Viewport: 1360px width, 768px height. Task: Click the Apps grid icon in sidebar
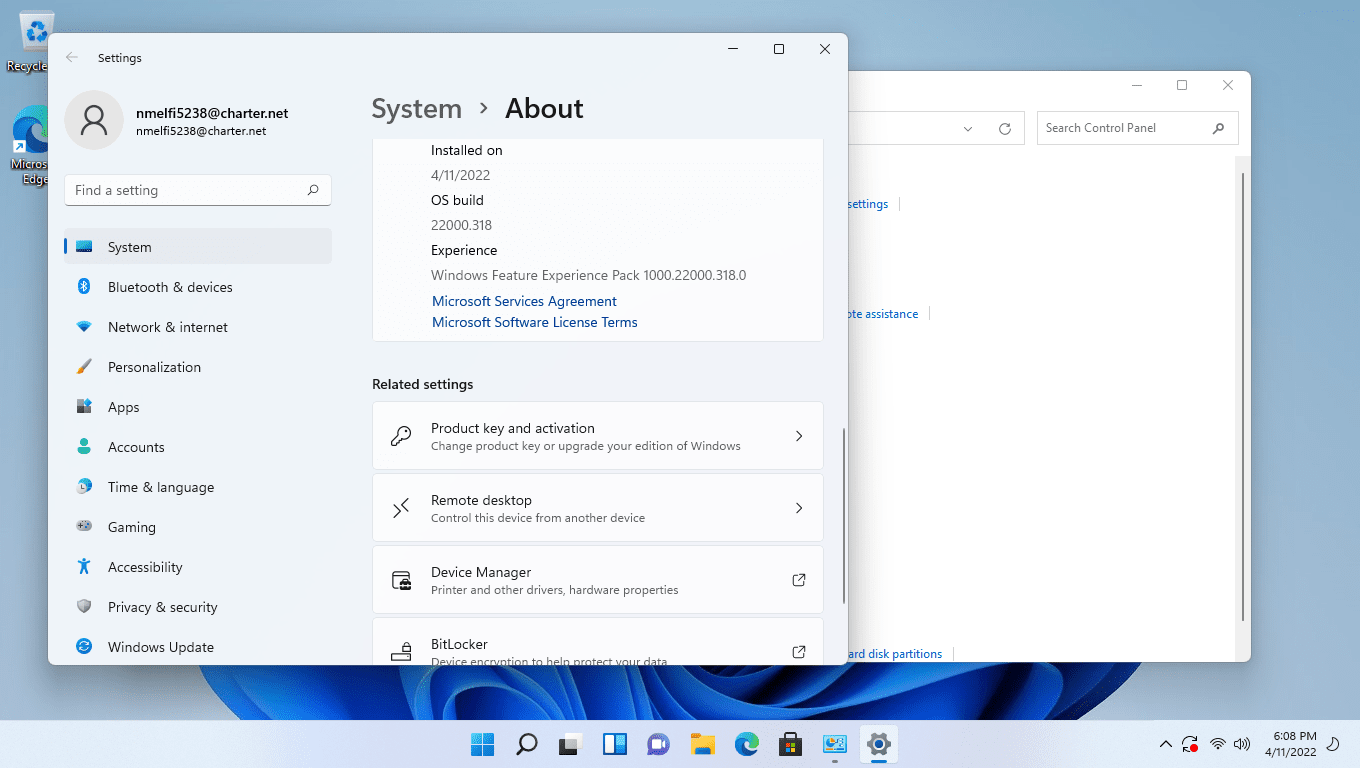[84, 407]
